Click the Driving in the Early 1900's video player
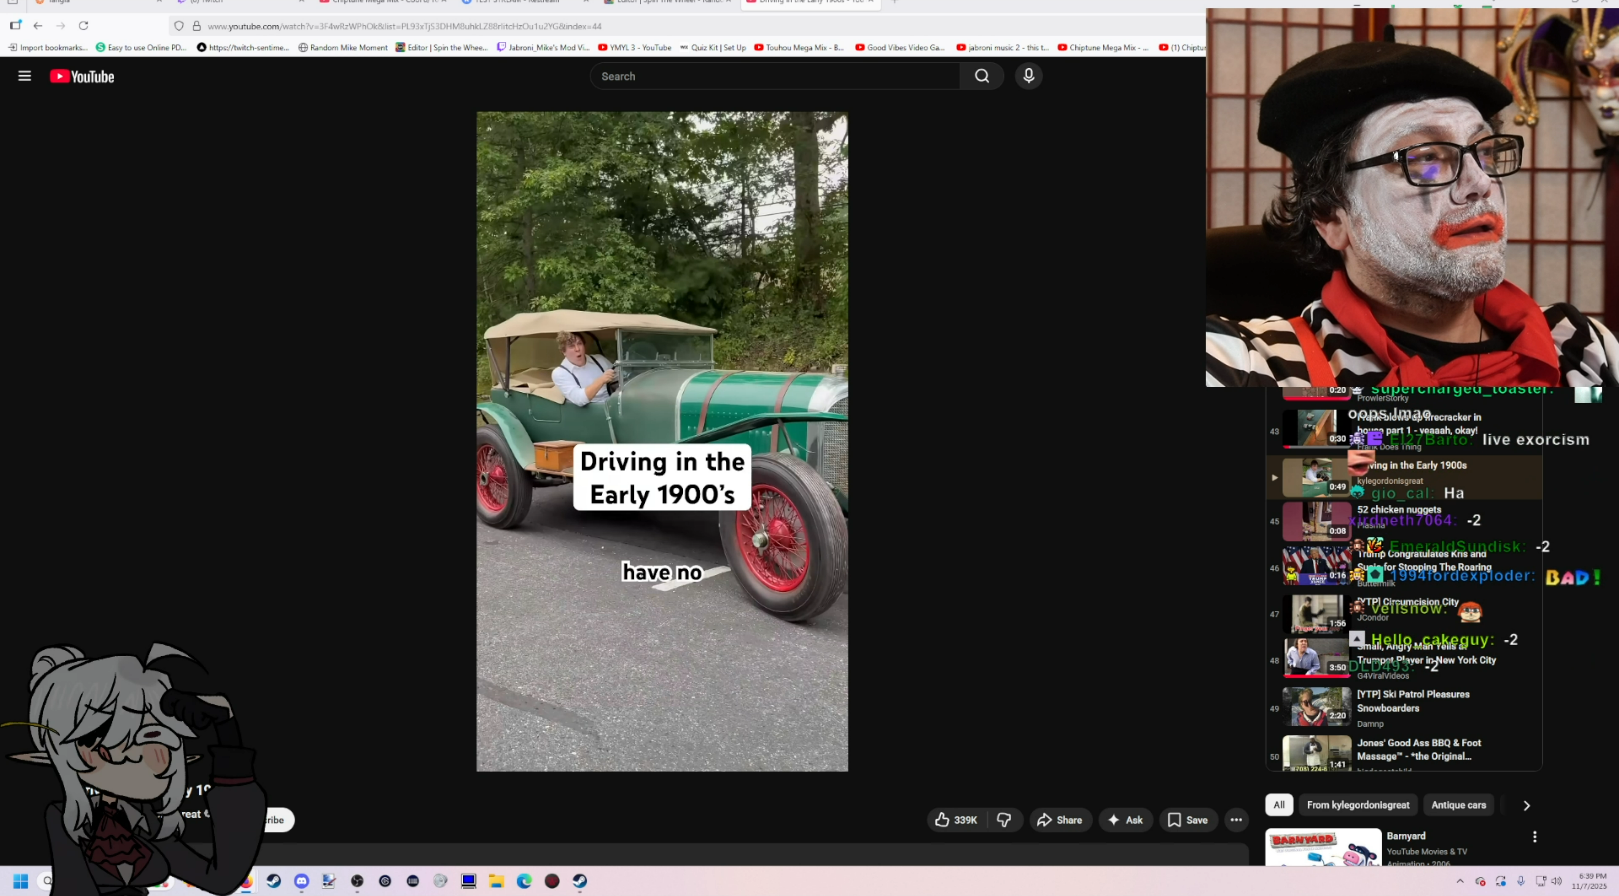Image resolution: width=1619 pixels, height=896 pixels. click(x=662, y=441)
